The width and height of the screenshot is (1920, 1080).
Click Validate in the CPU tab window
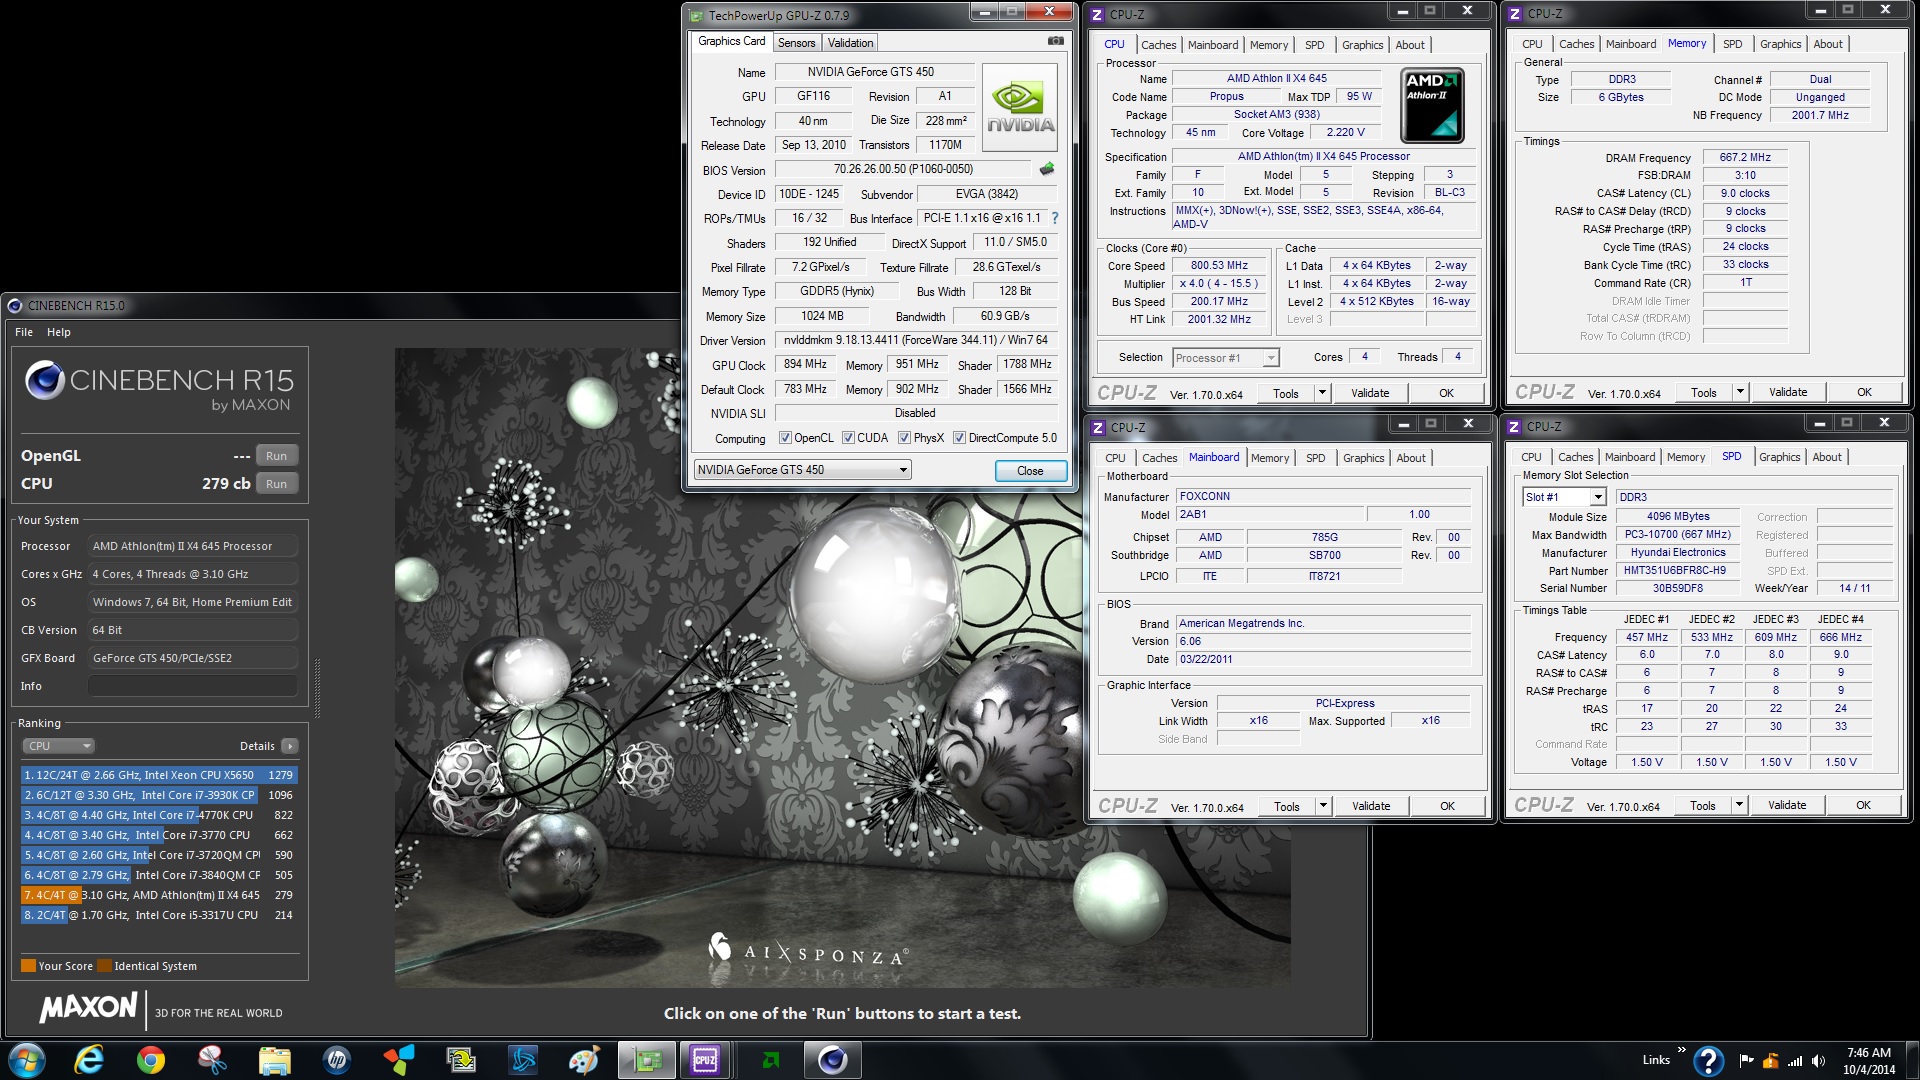1370,393
